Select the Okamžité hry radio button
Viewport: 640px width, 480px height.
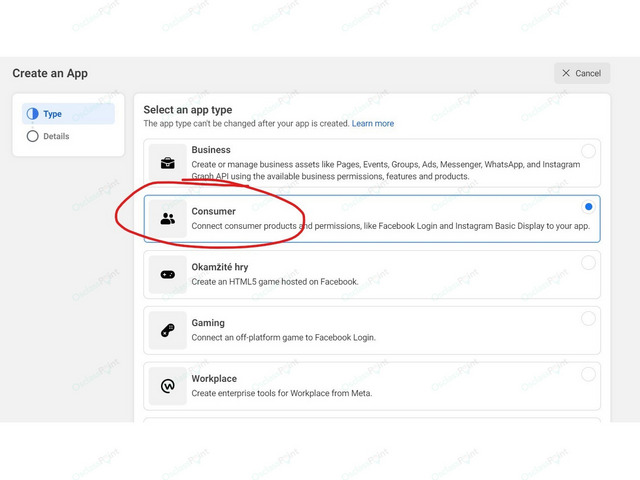tap(588, 262)
